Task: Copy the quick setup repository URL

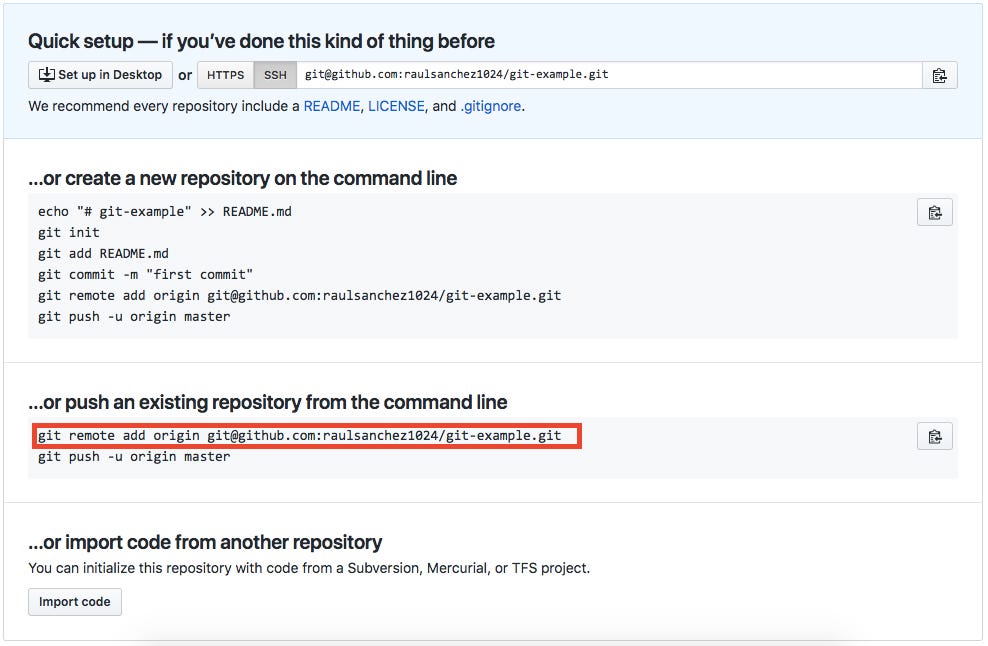Action: coord(939,74)
